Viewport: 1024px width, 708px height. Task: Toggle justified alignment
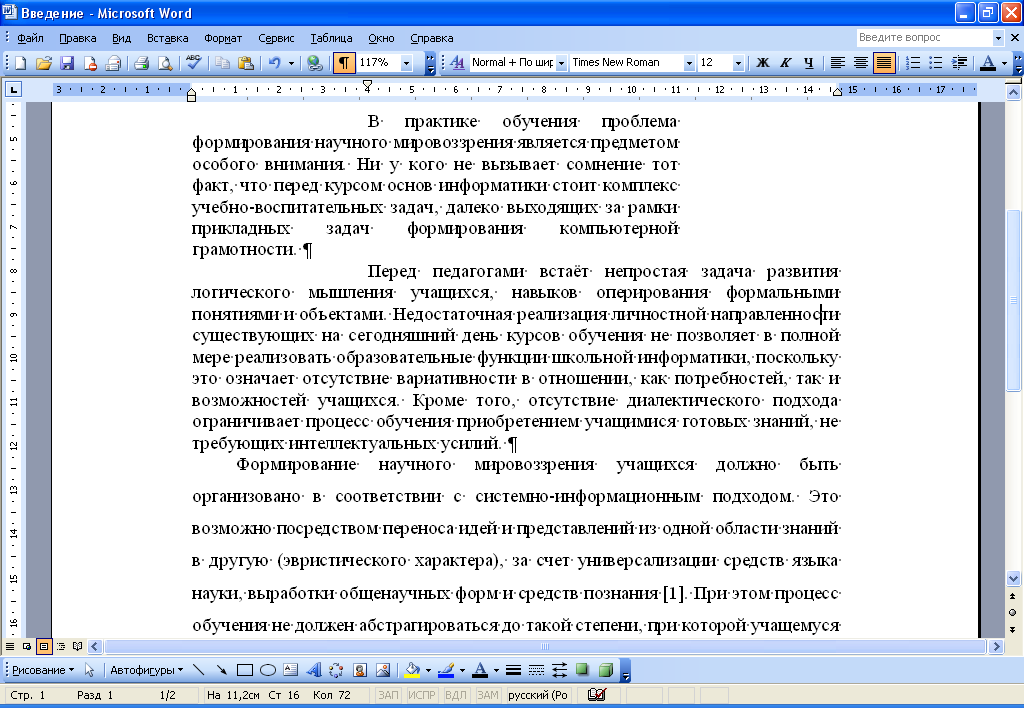(884, 63)
